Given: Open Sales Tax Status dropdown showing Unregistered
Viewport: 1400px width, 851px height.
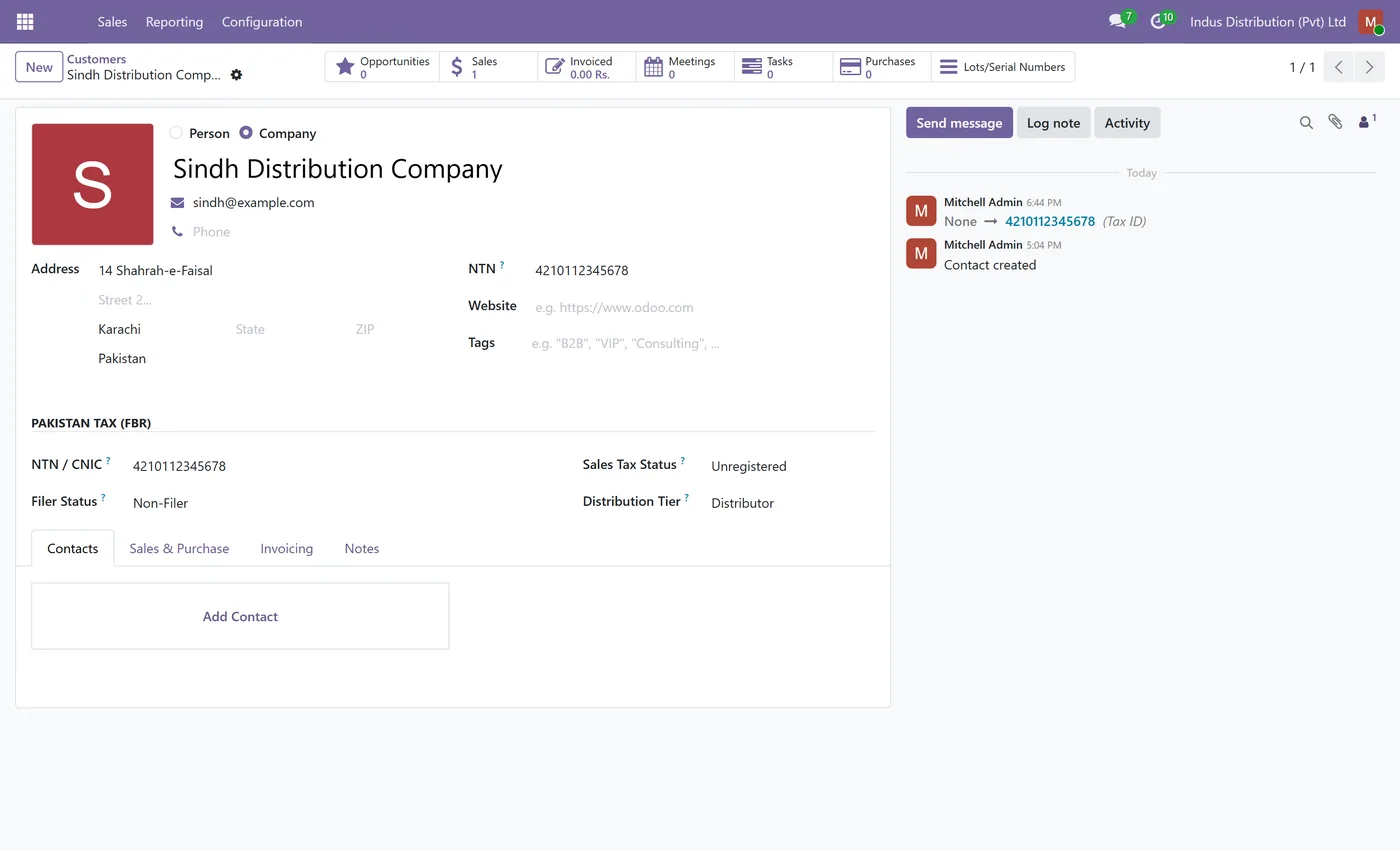Looking at the screenshot, I should click(792, 466).
